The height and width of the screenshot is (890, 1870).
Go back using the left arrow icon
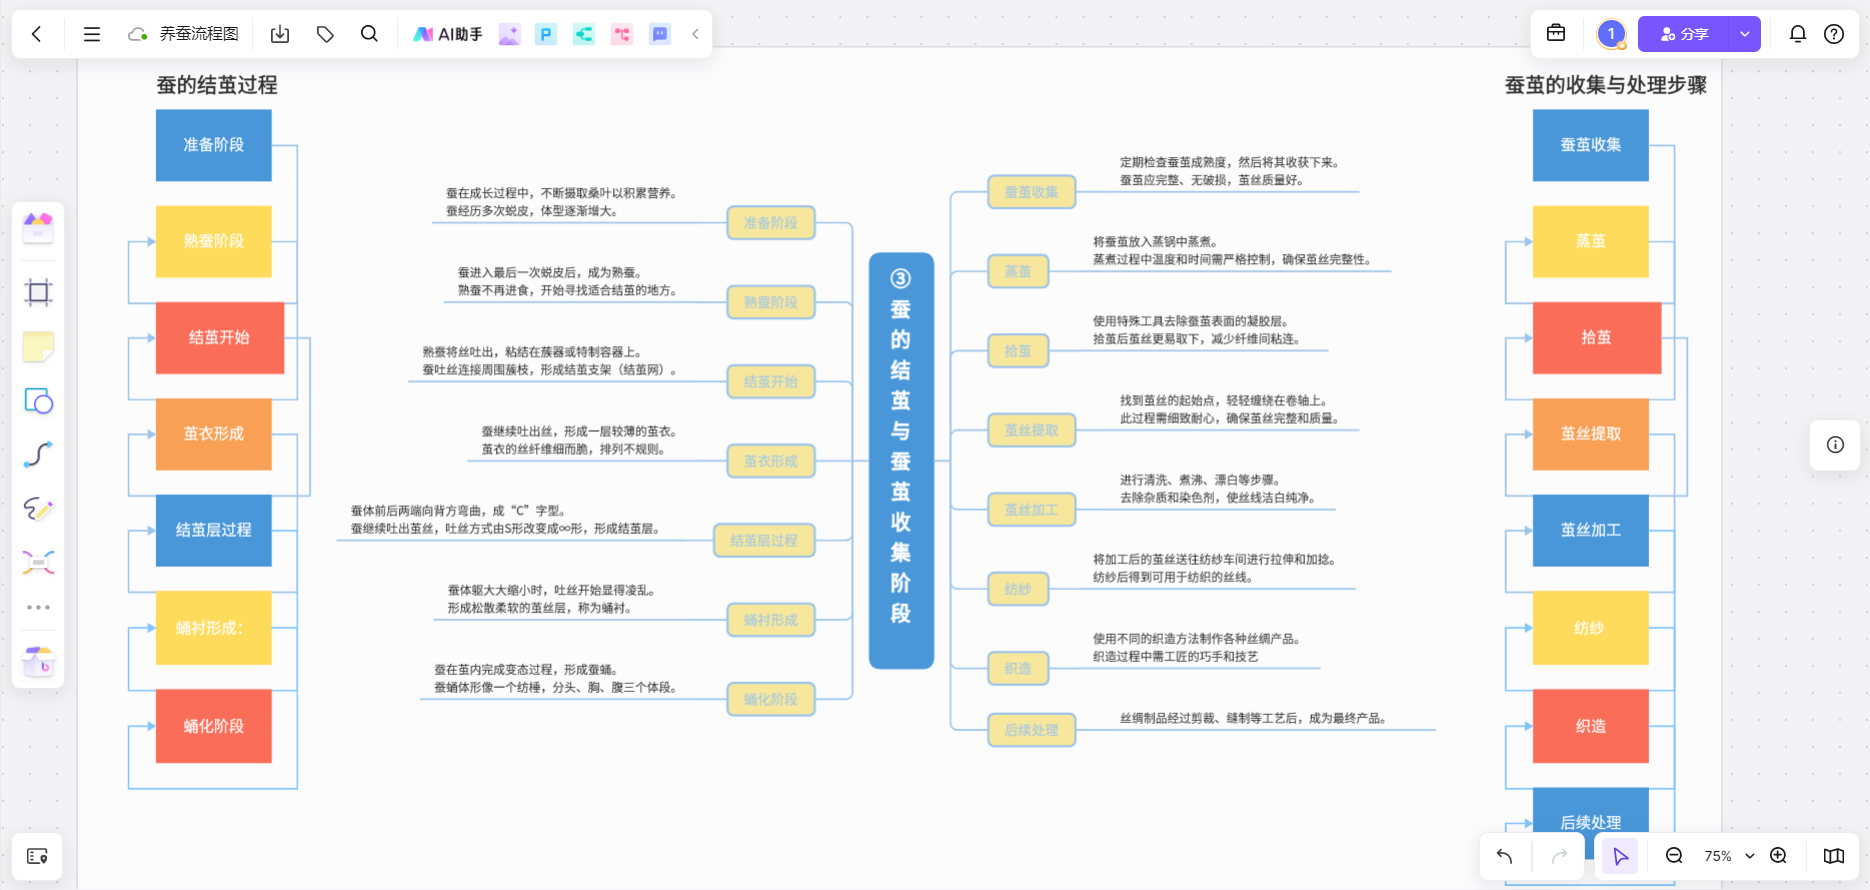coord(37,34)
